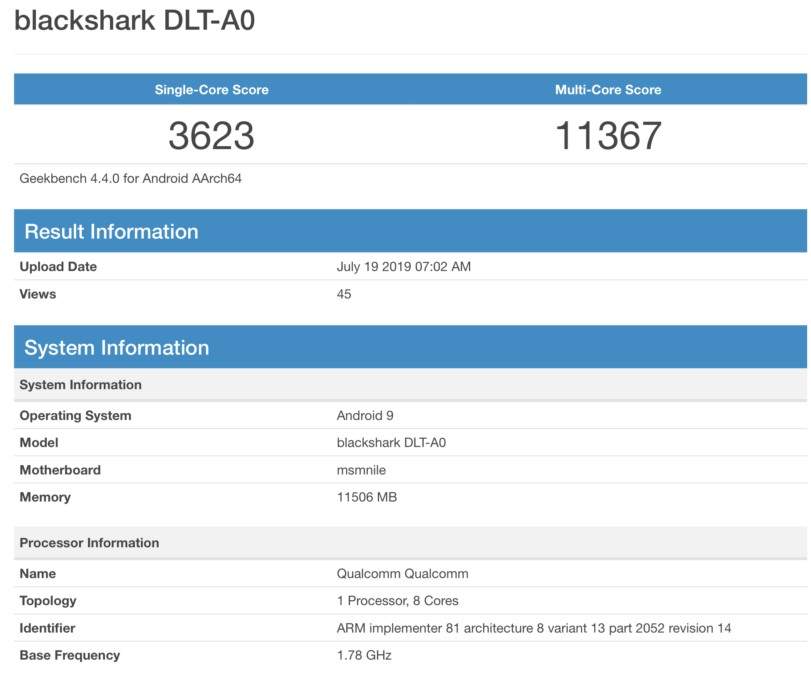Click the Views count of 45
Screen dimensions: 811x679
click(344, 294)
